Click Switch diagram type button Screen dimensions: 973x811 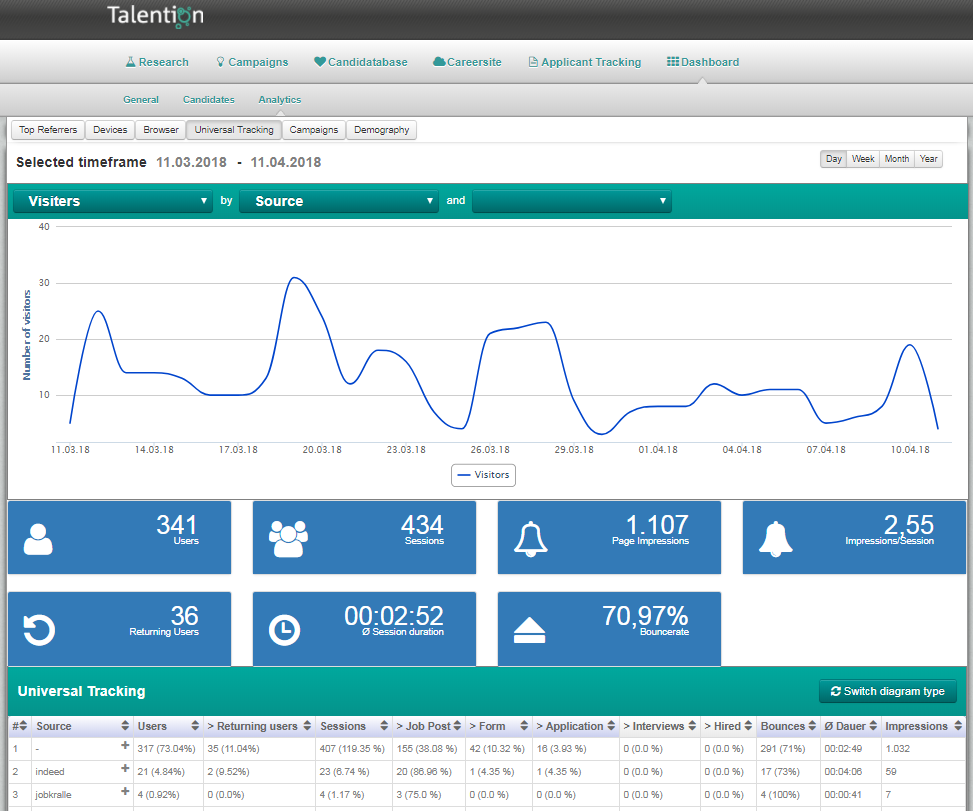coord(887,691)
